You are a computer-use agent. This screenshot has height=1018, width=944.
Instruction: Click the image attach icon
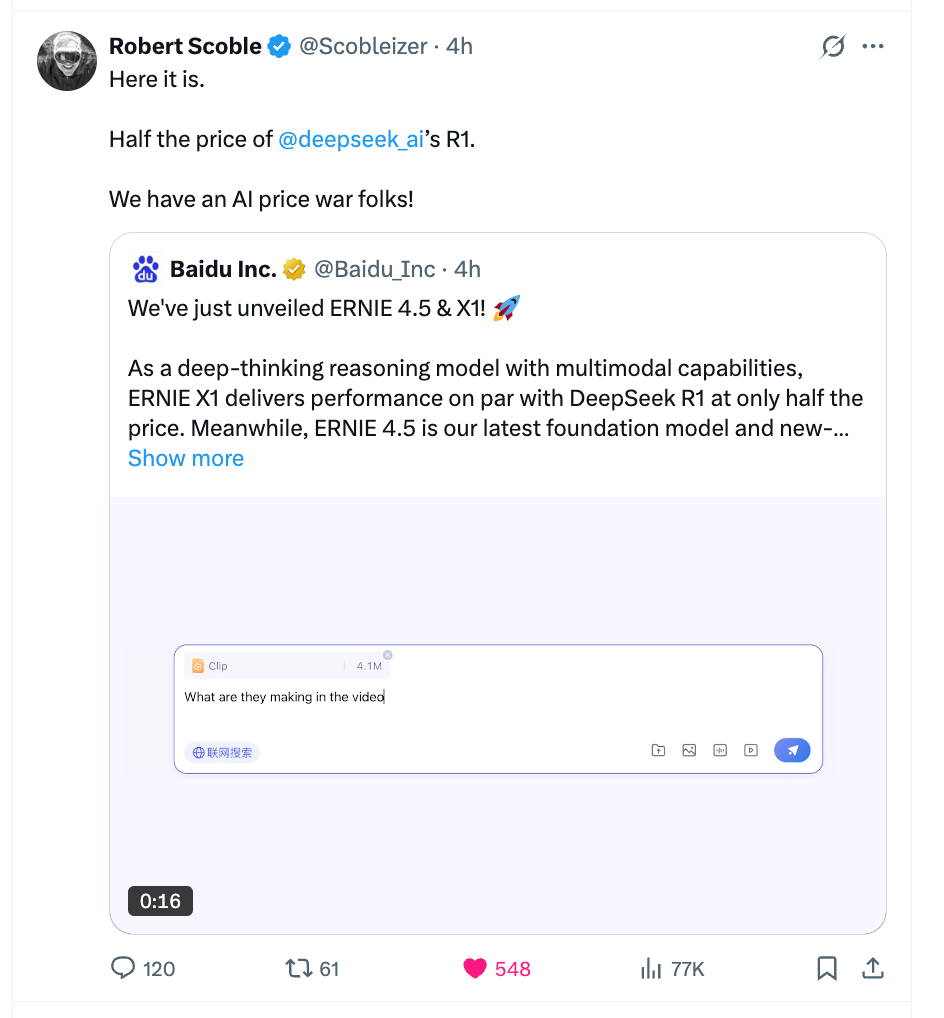[689, 750]
